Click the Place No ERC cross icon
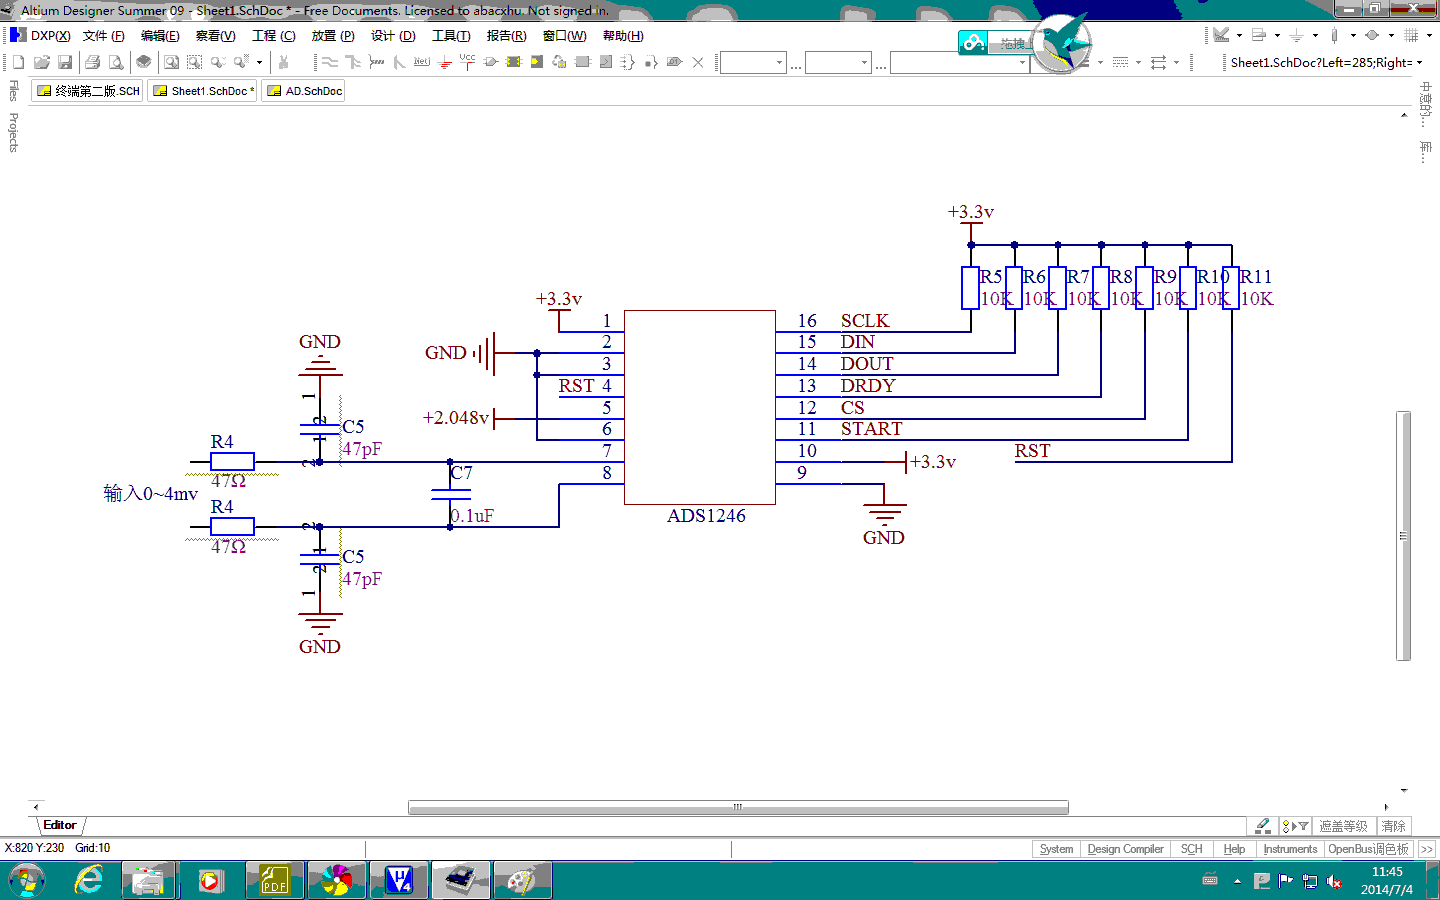 point(698,62)
